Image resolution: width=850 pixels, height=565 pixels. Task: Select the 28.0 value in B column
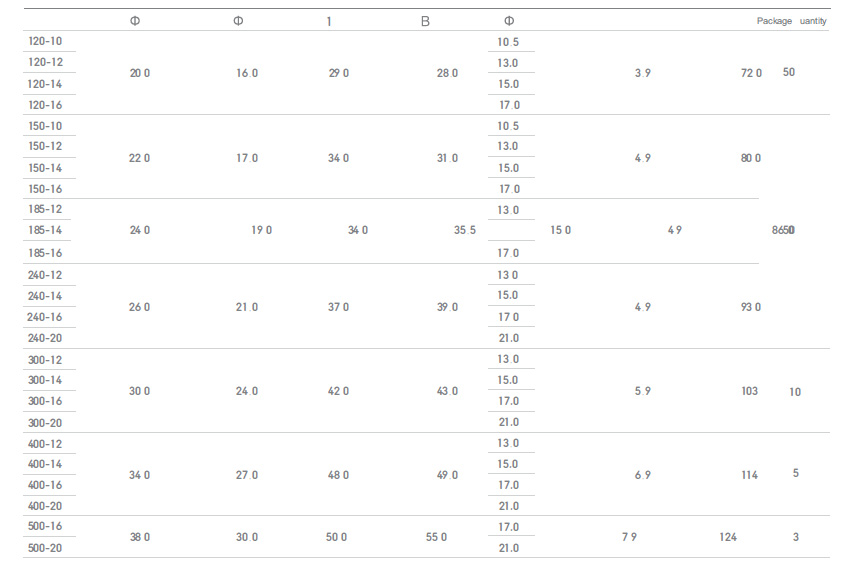pos(447,73)
